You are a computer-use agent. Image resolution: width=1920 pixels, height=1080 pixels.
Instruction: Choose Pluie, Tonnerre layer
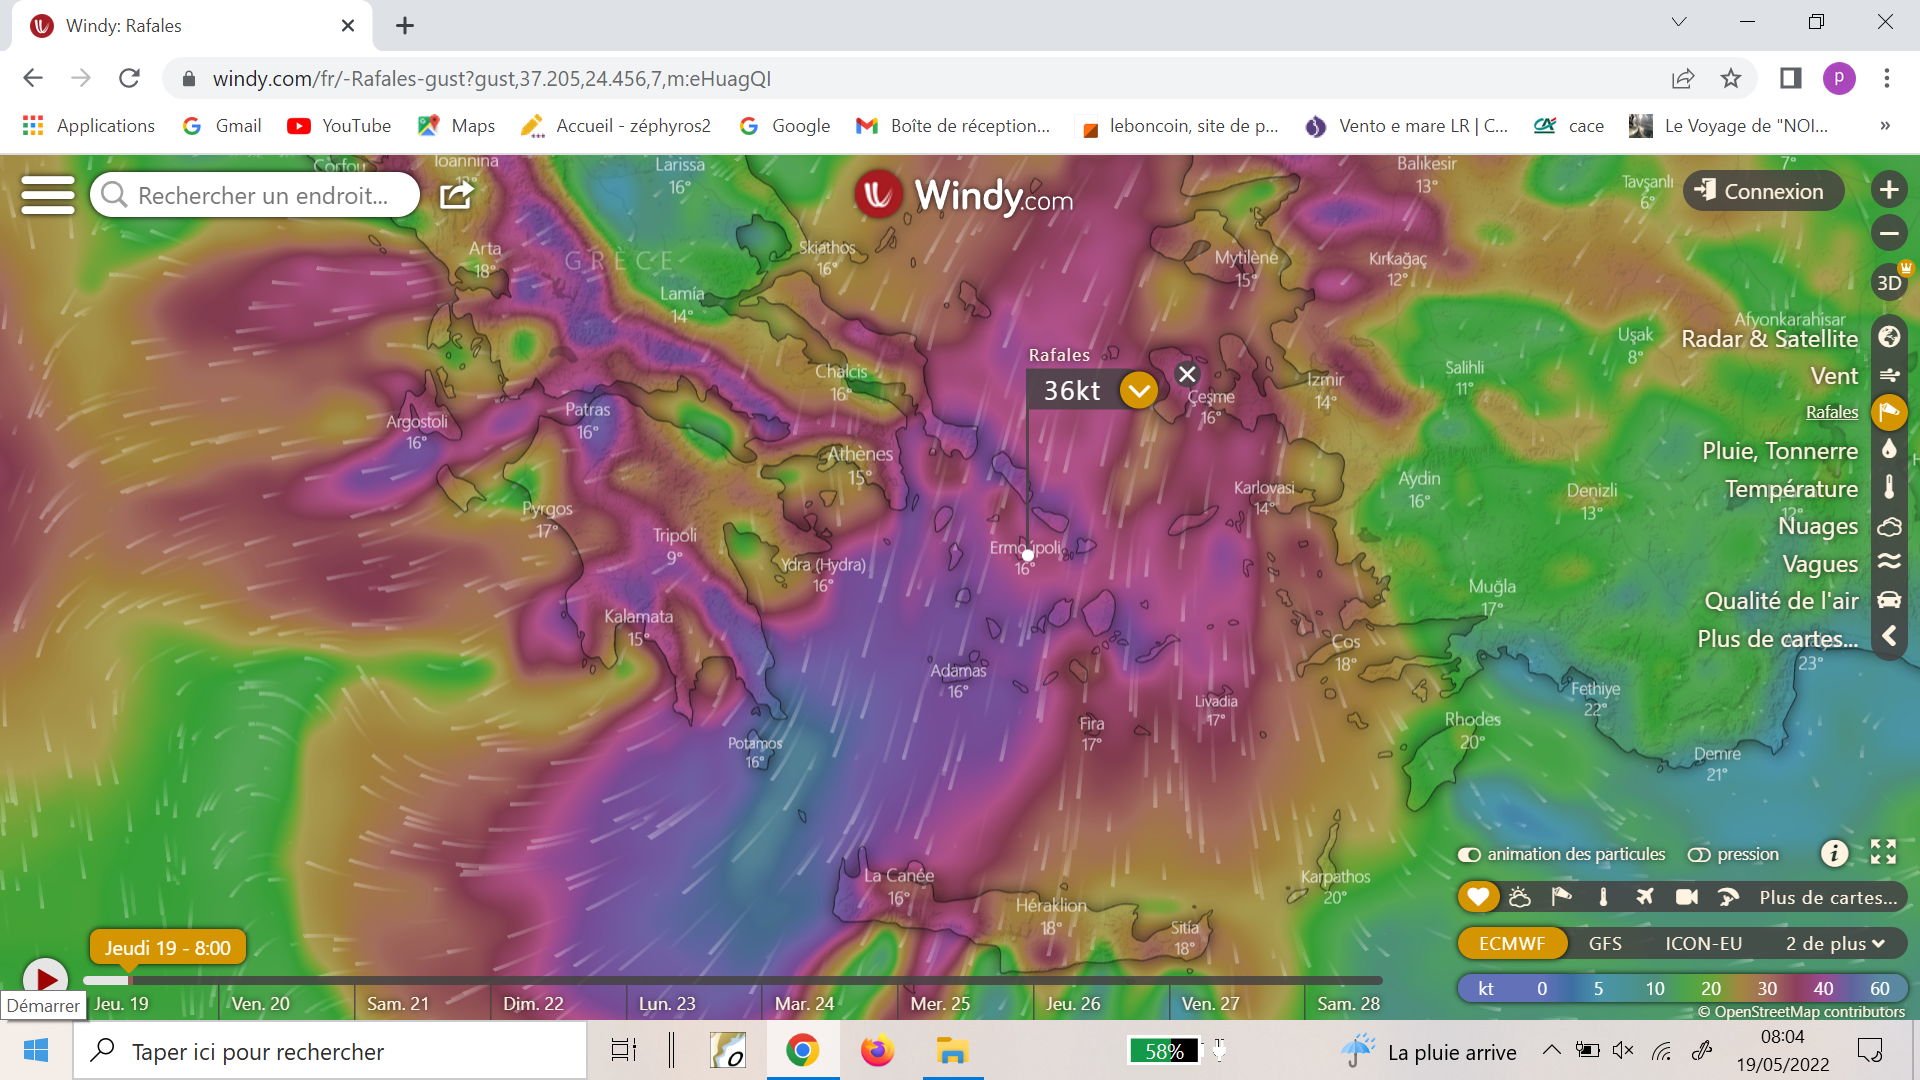click(x=1779, y=451)
